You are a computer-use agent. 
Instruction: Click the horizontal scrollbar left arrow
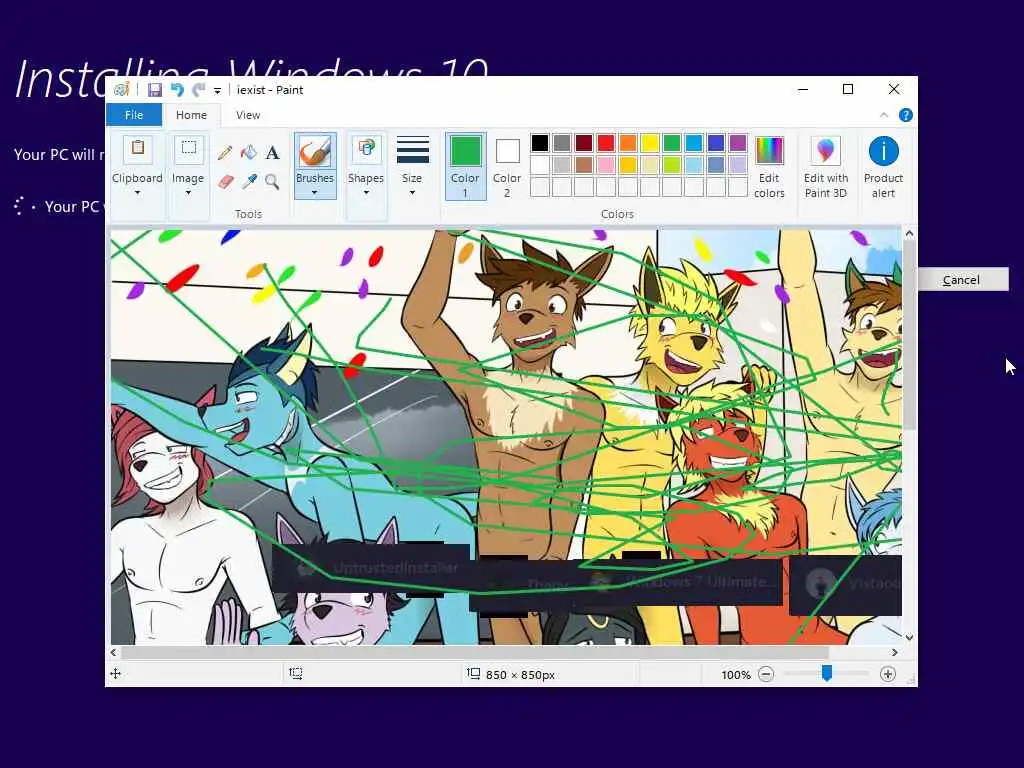click(114, 652)
